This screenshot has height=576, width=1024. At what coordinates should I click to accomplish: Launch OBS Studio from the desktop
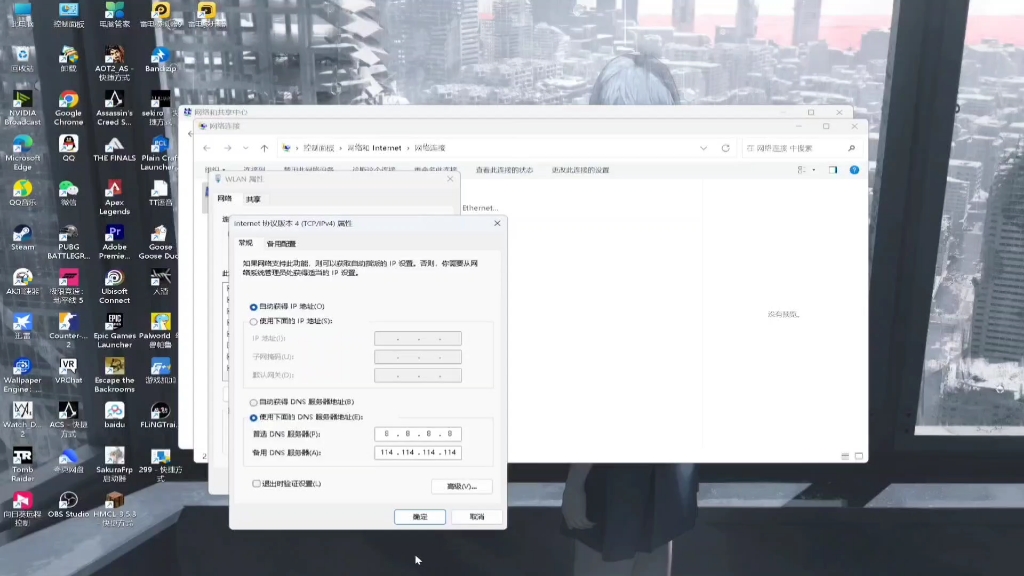pyautogui.click(x=68, y=505)
